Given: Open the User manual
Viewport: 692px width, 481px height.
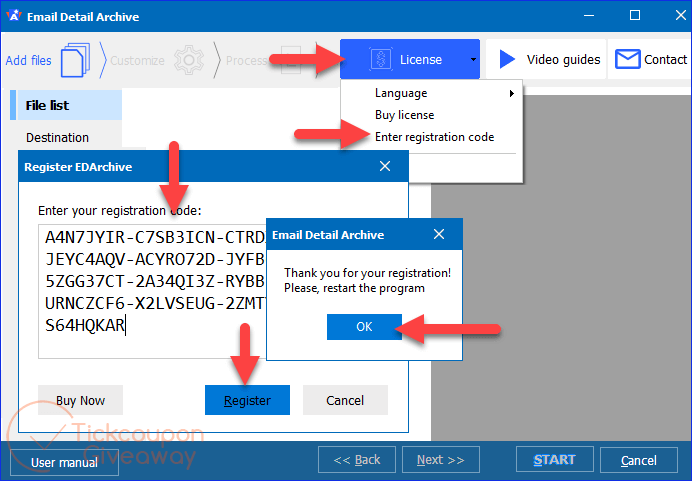Looking at the screenshot, I should 64,462.
